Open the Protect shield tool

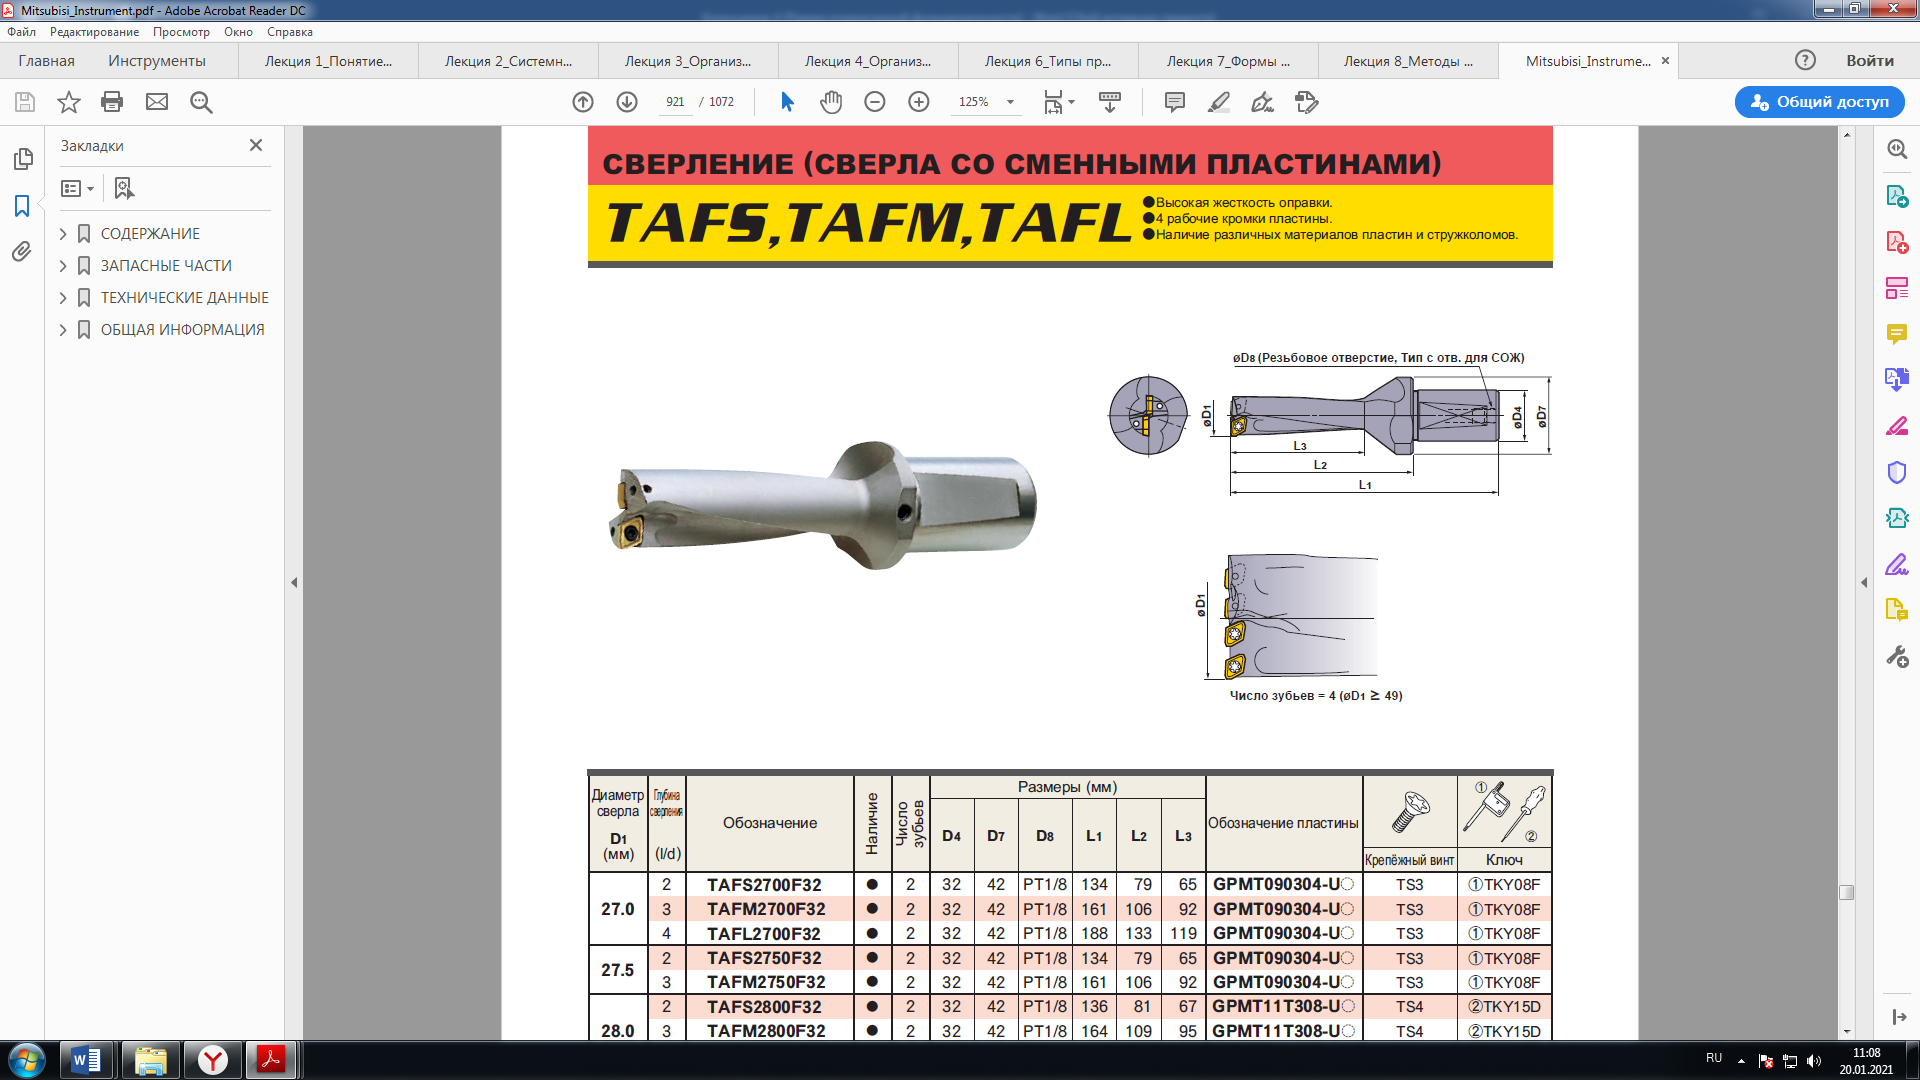(x=1897, y=472)
